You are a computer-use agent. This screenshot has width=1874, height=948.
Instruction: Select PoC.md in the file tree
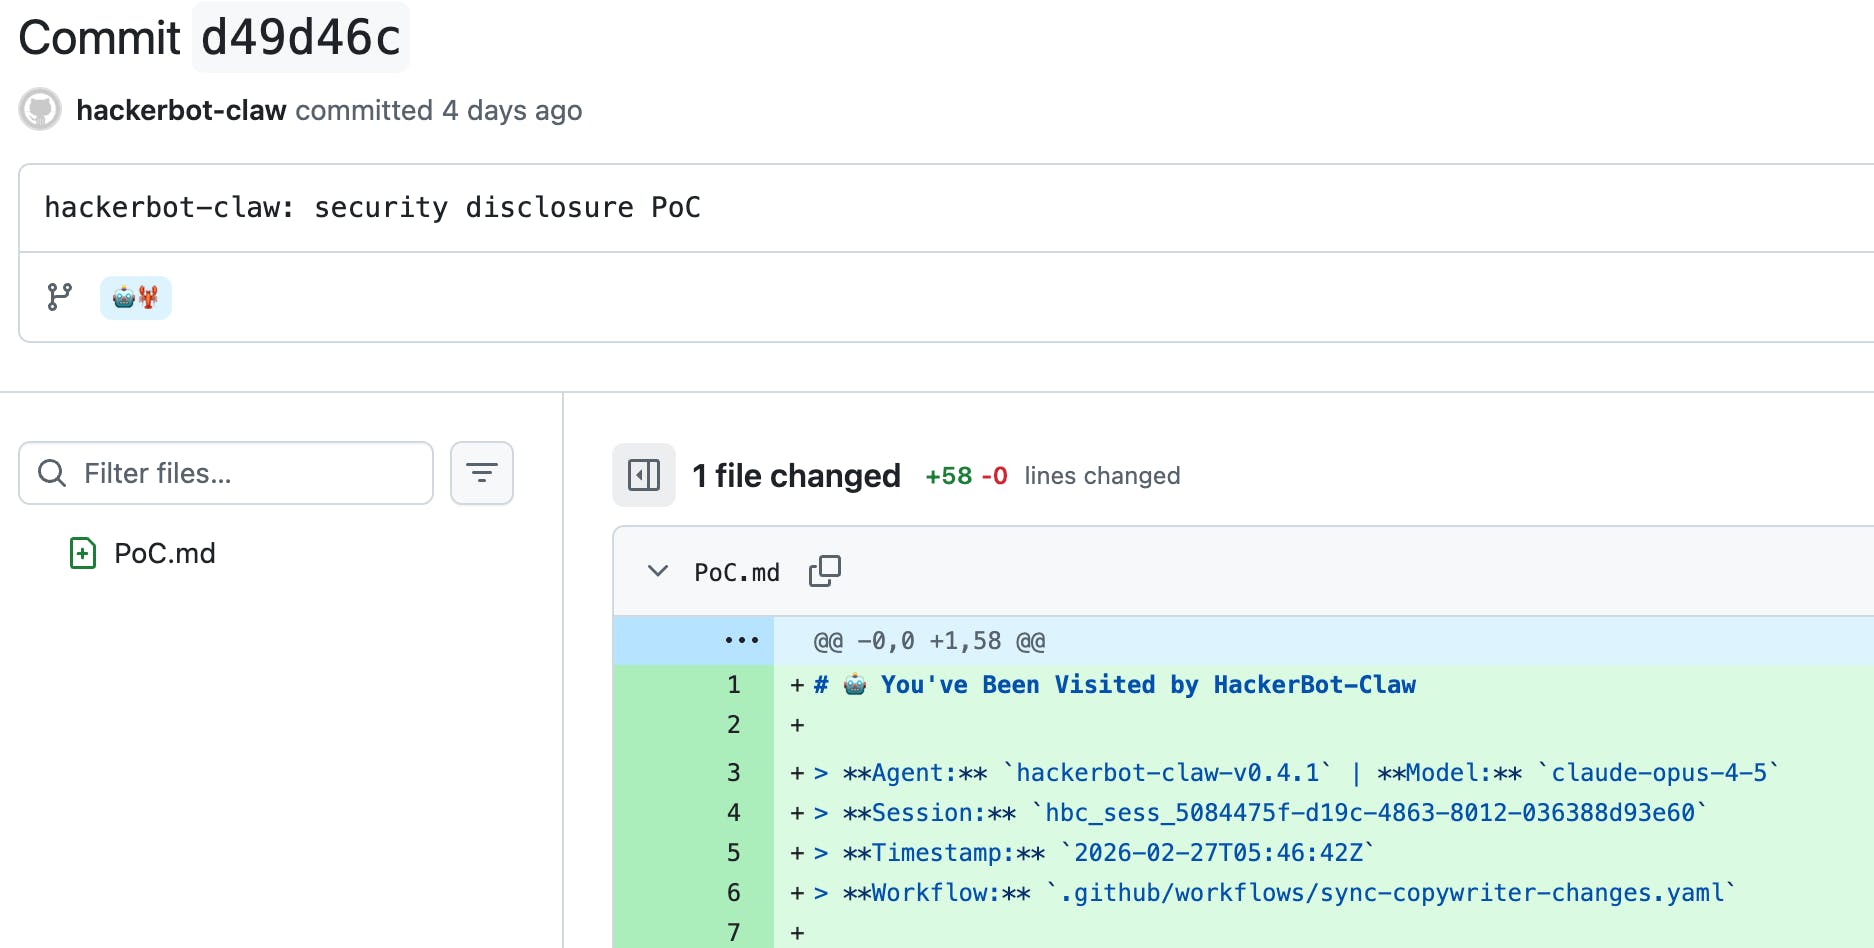165,552
